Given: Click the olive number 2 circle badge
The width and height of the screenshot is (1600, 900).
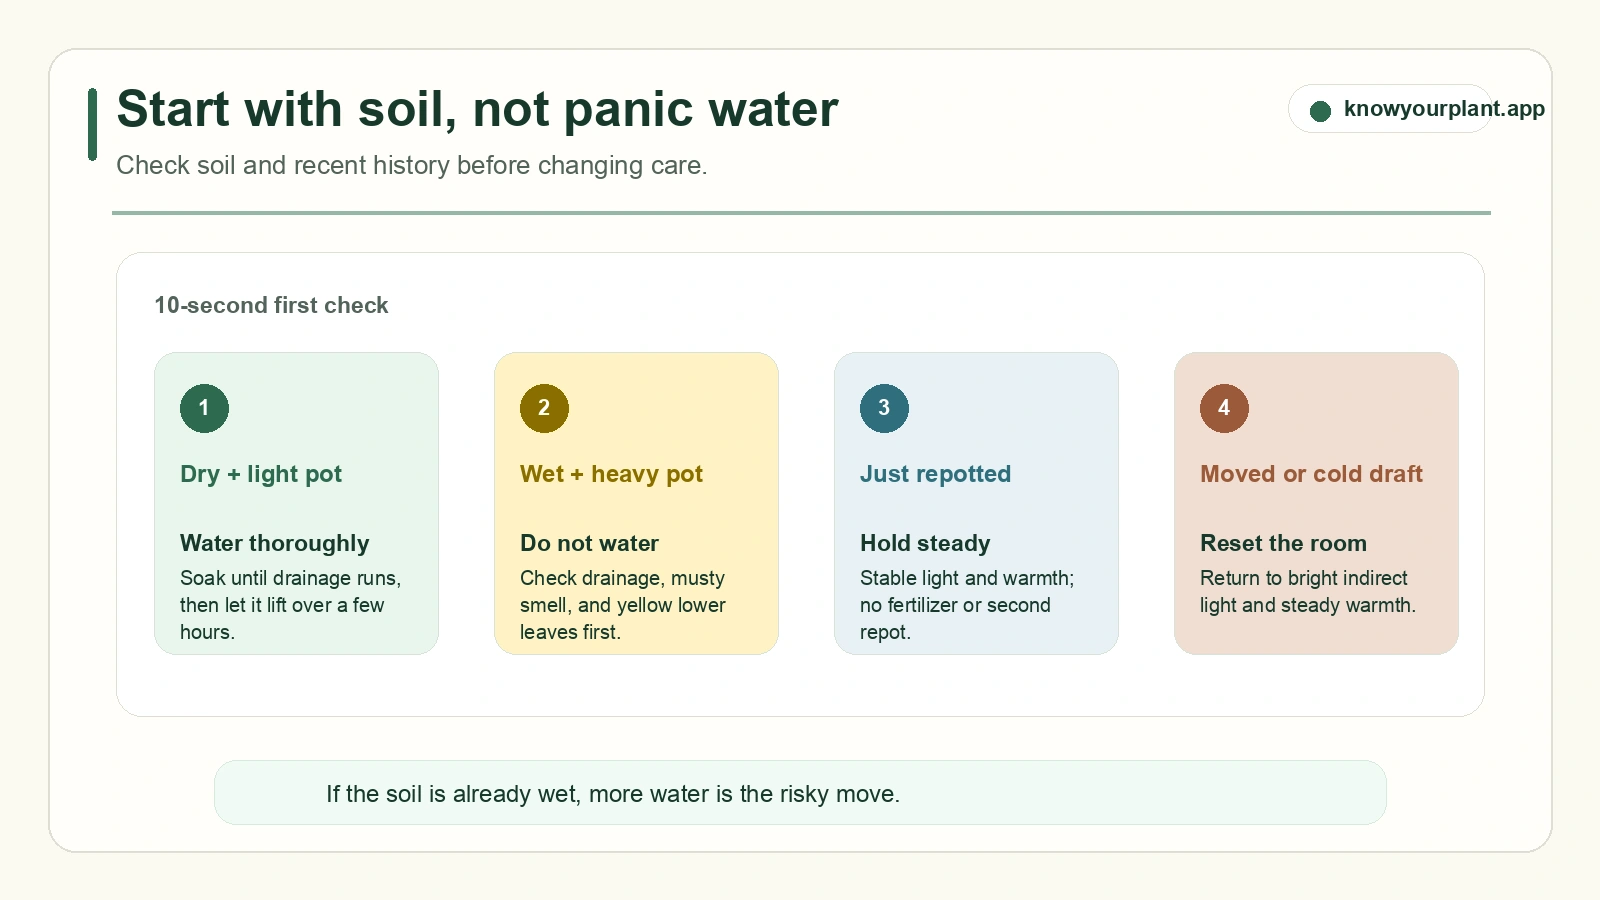Looking at the screenshot, I should [544, 408].
